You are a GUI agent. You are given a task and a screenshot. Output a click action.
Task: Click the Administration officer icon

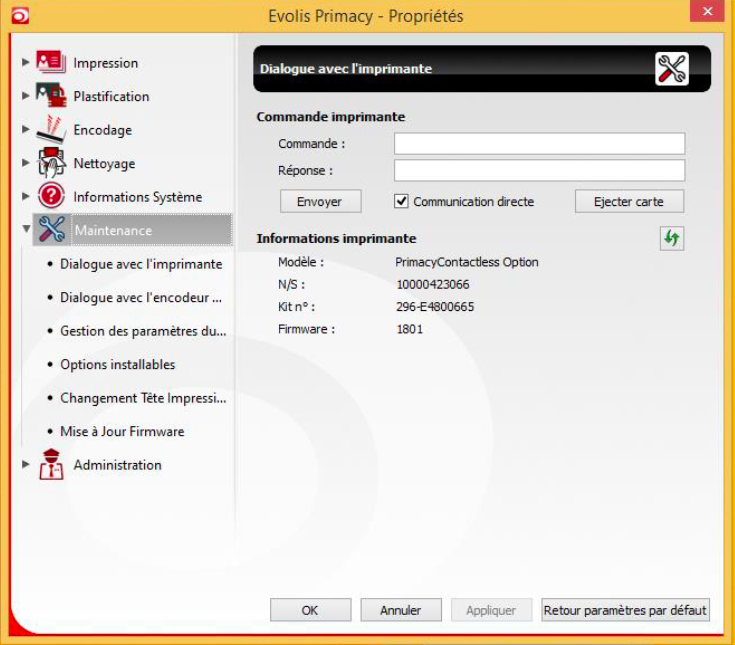click(51, 465)
